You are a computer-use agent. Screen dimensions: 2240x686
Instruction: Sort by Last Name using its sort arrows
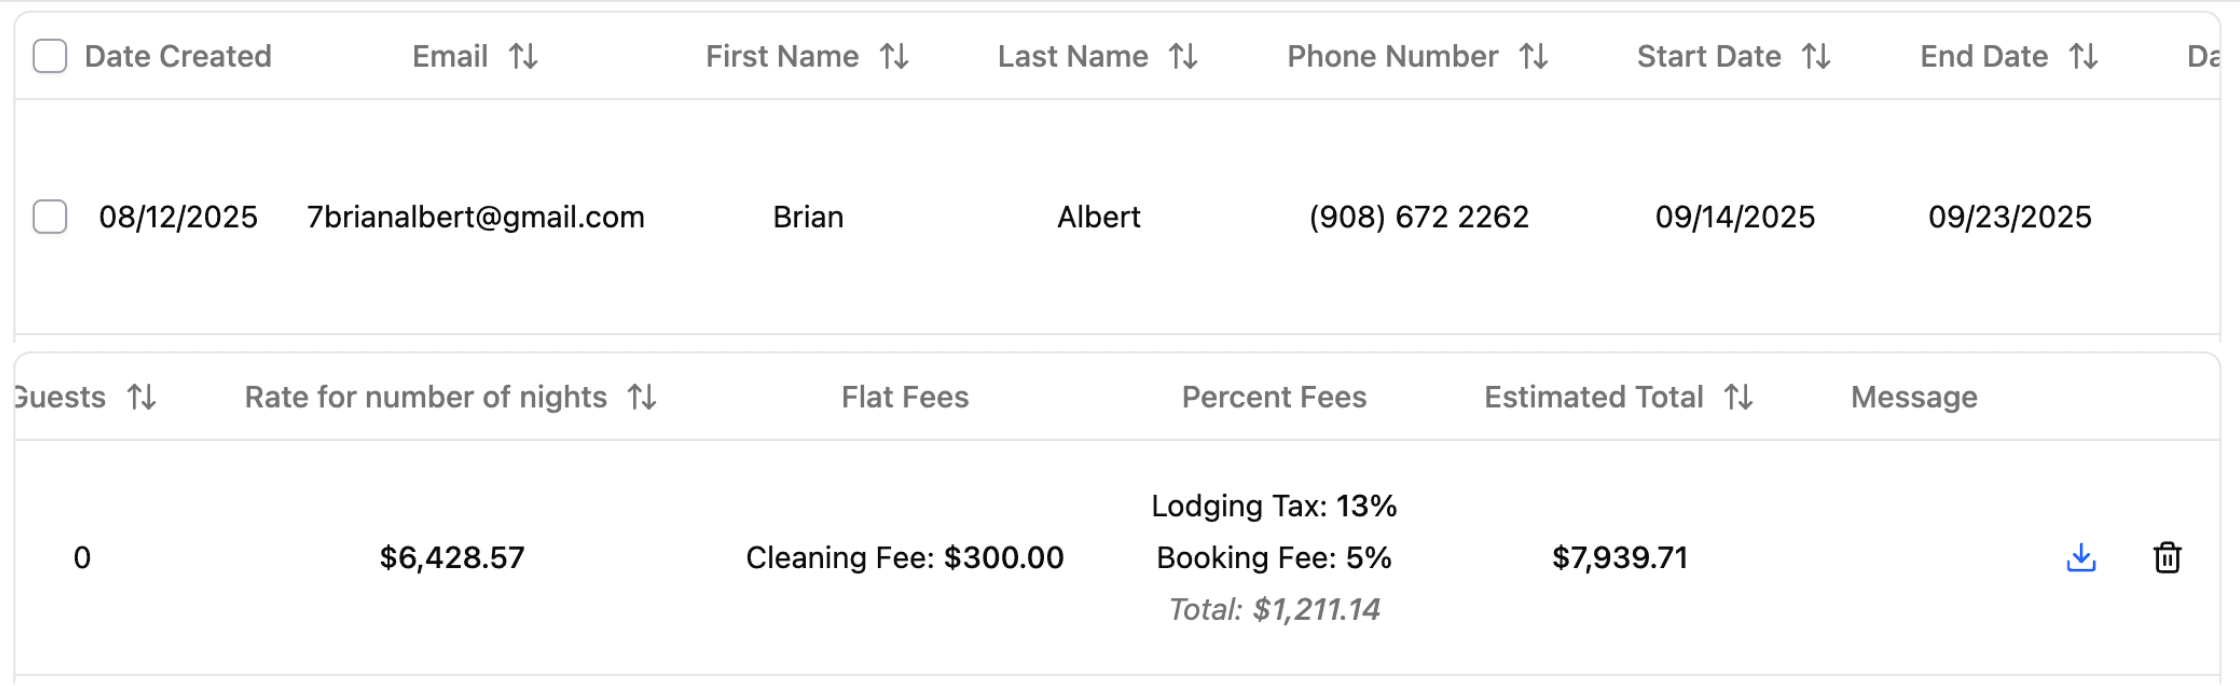1183,57
